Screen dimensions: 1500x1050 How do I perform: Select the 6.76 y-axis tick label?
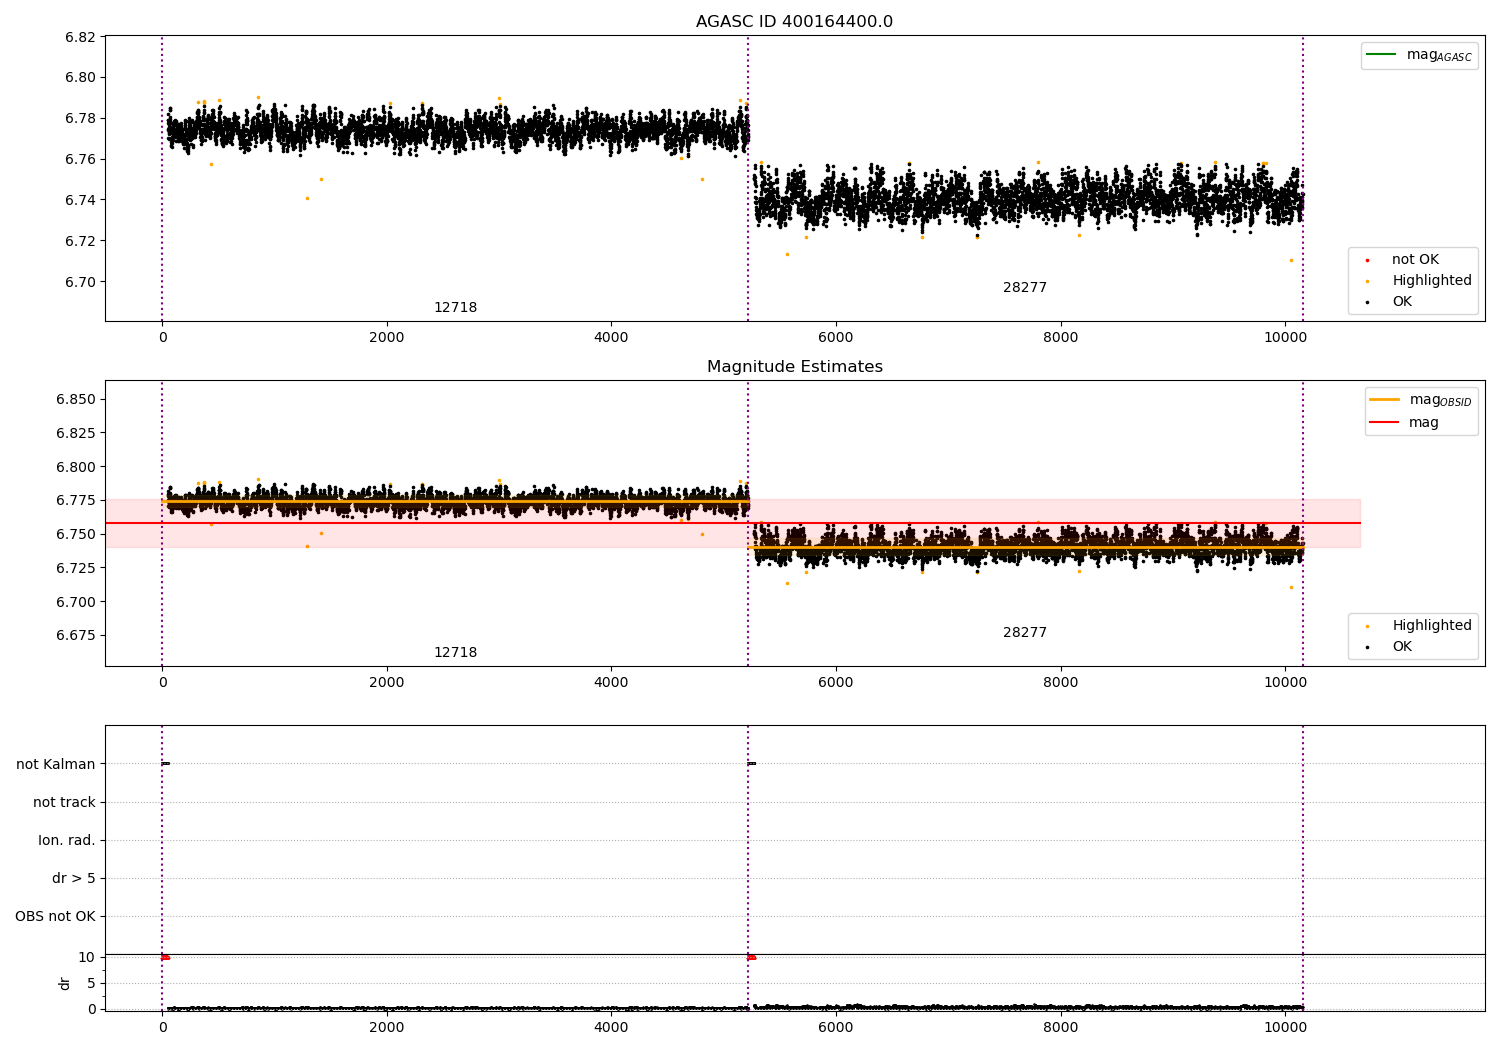click(x=80, y=160)
